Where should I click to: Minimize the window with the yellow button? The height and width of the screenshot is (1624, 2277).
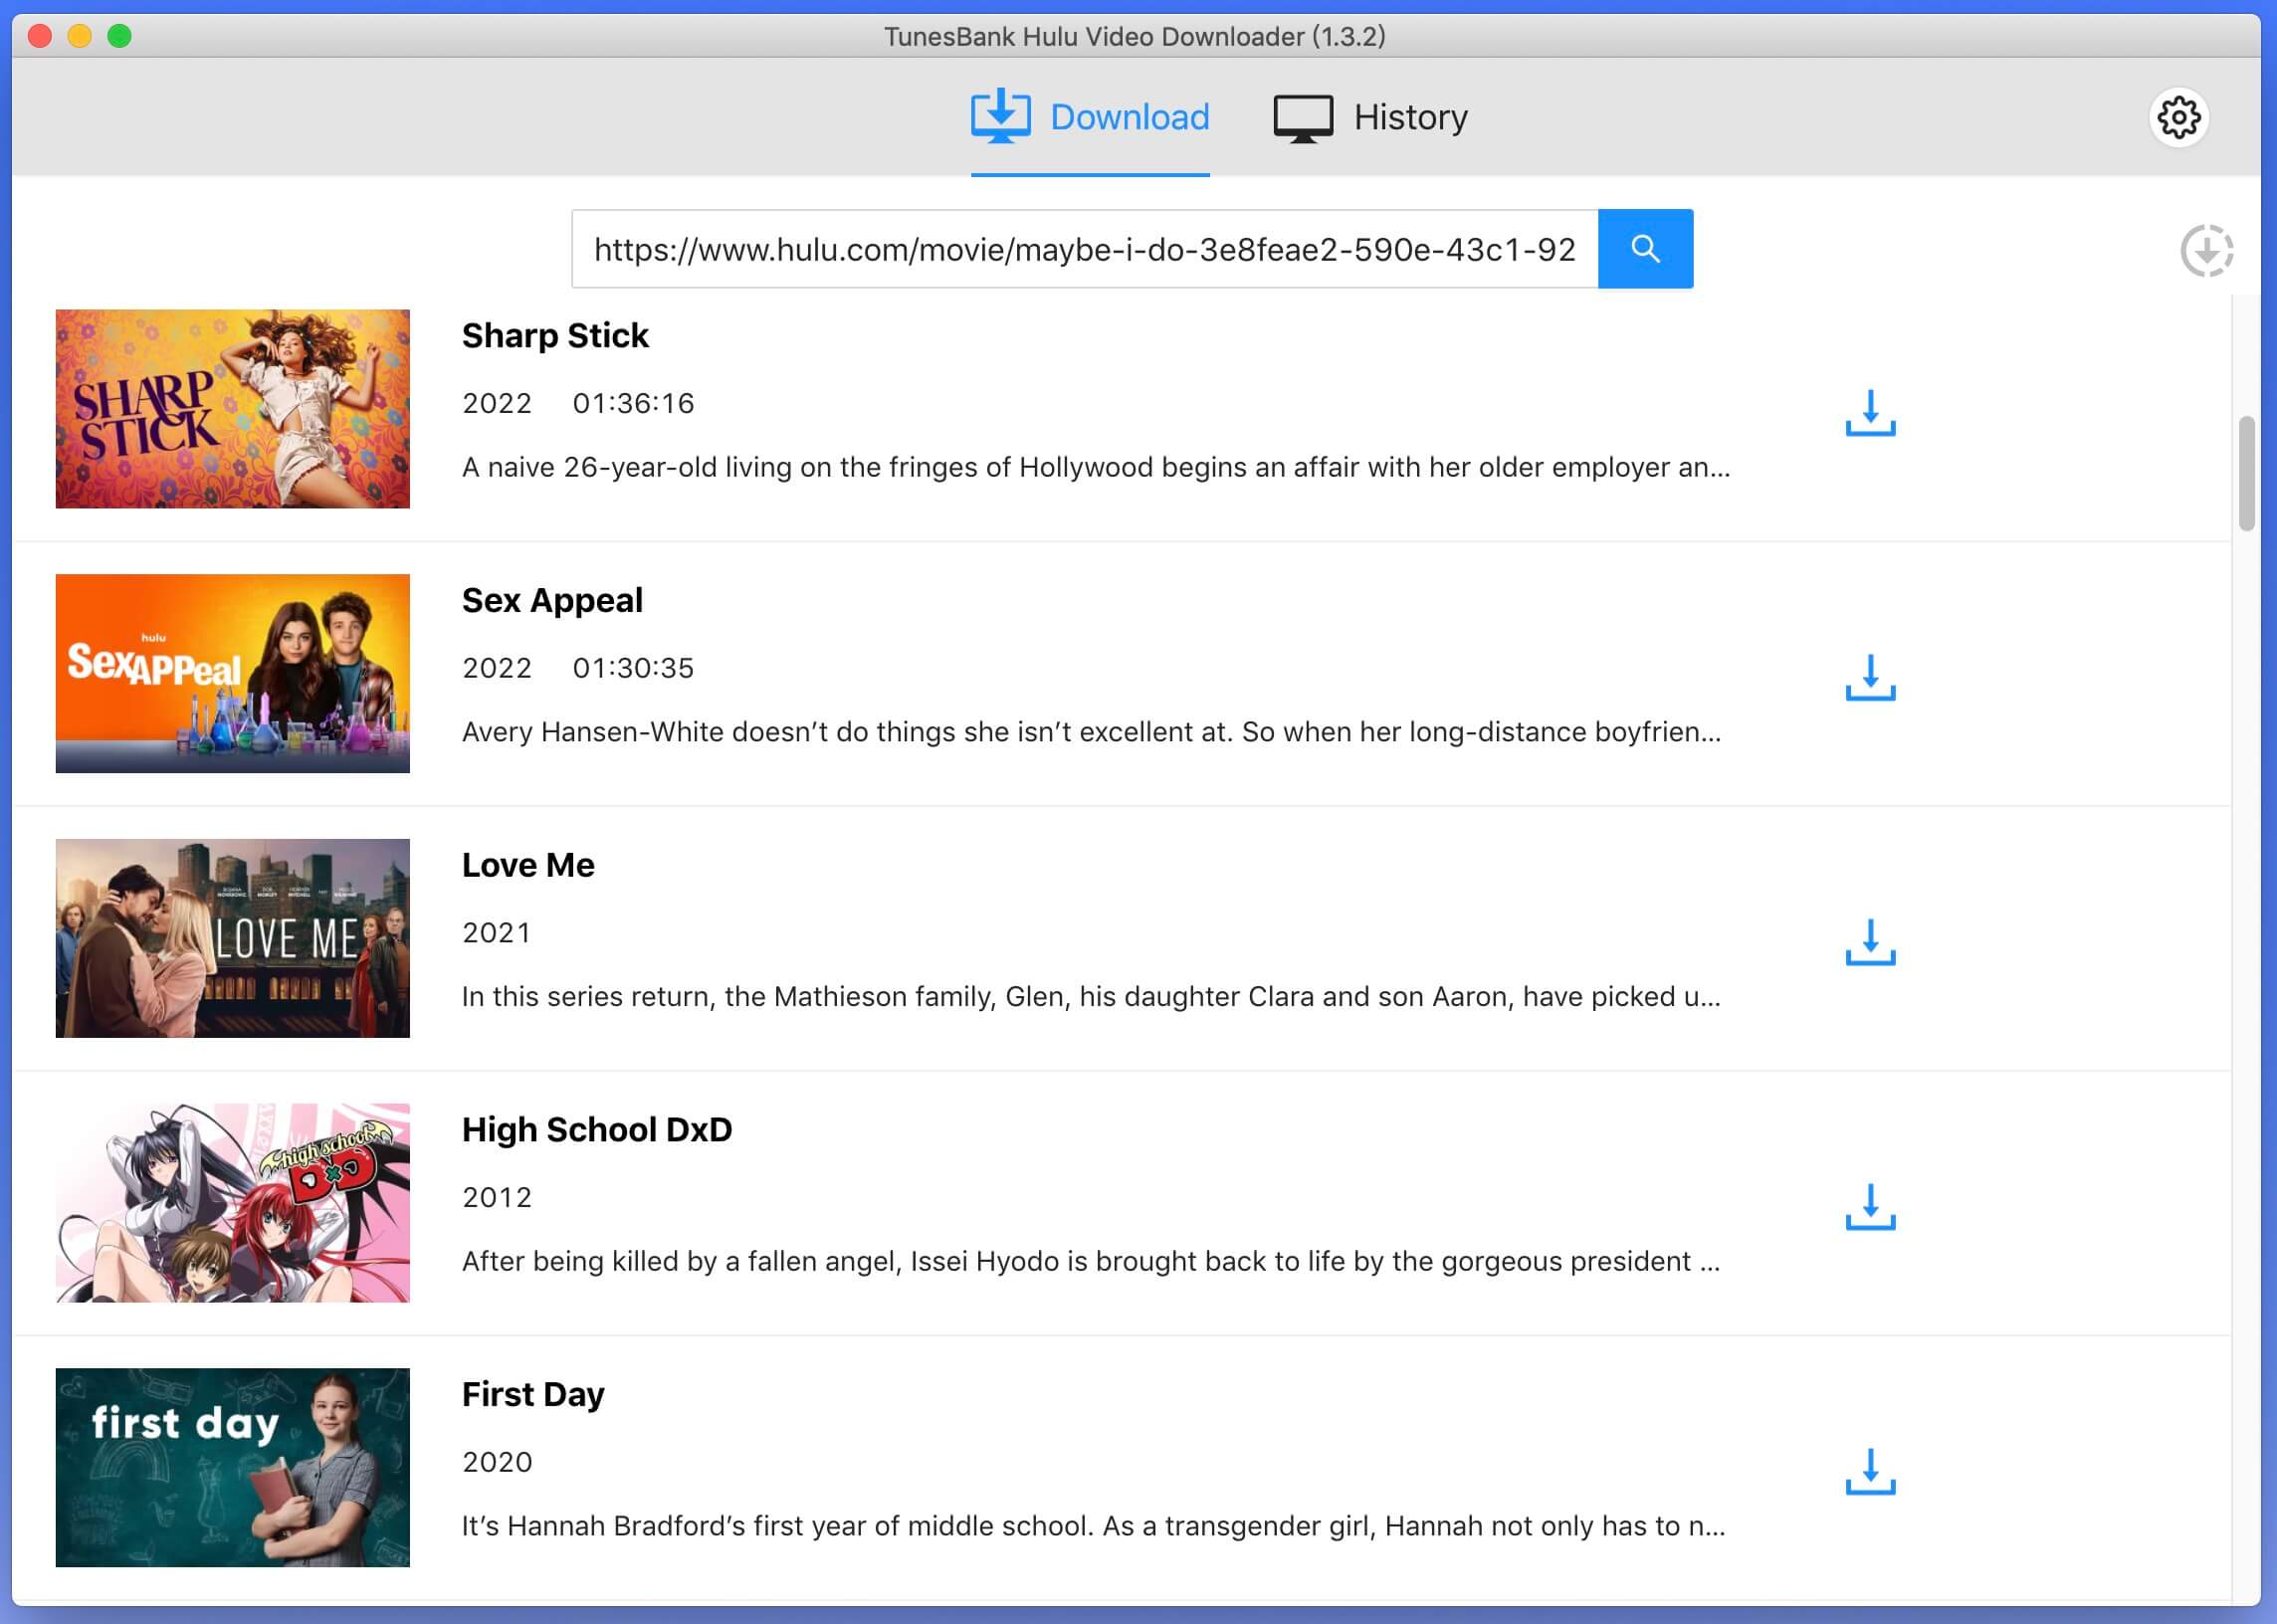[80, 37]
